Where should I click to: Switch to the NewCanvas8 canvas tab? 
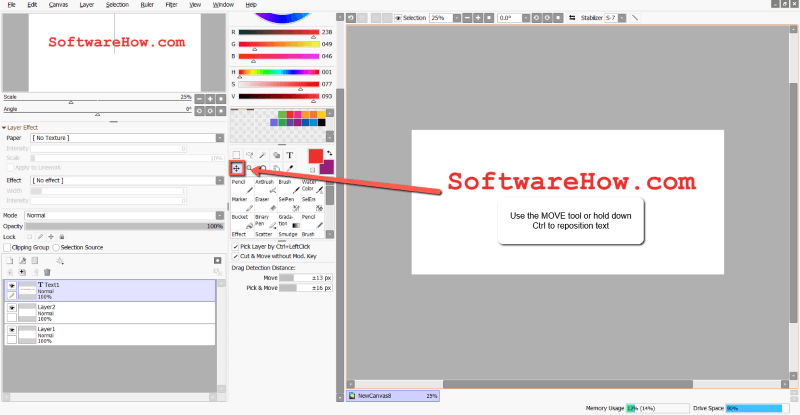393,396
